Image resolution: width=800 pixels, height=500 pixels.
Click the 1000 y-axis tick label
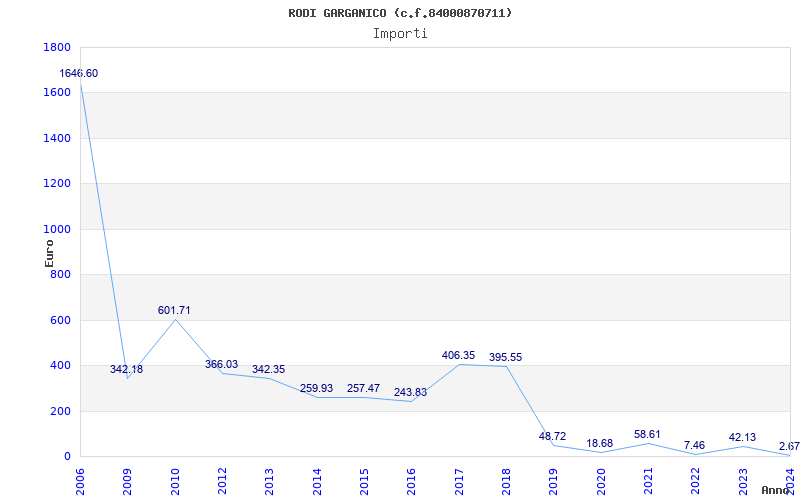58,230
